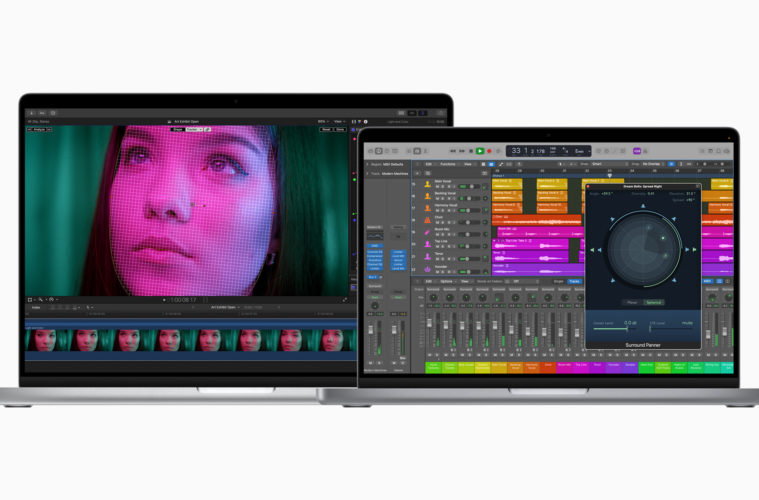This screenshot has width=759, height=500.
Task: Click the red Record button in transport
Action: click(491, 151)
